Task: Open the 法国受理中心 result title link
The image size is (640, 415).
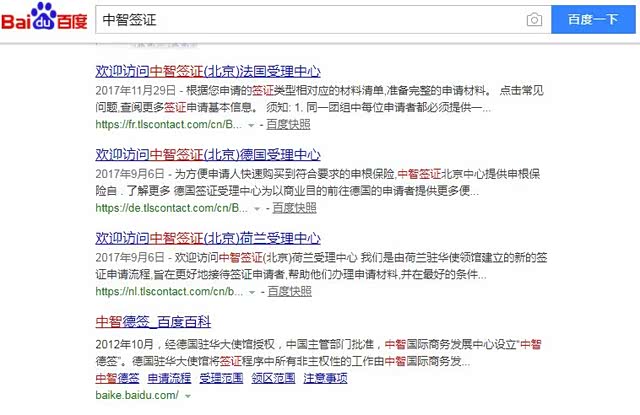Action: pos(208,71)
